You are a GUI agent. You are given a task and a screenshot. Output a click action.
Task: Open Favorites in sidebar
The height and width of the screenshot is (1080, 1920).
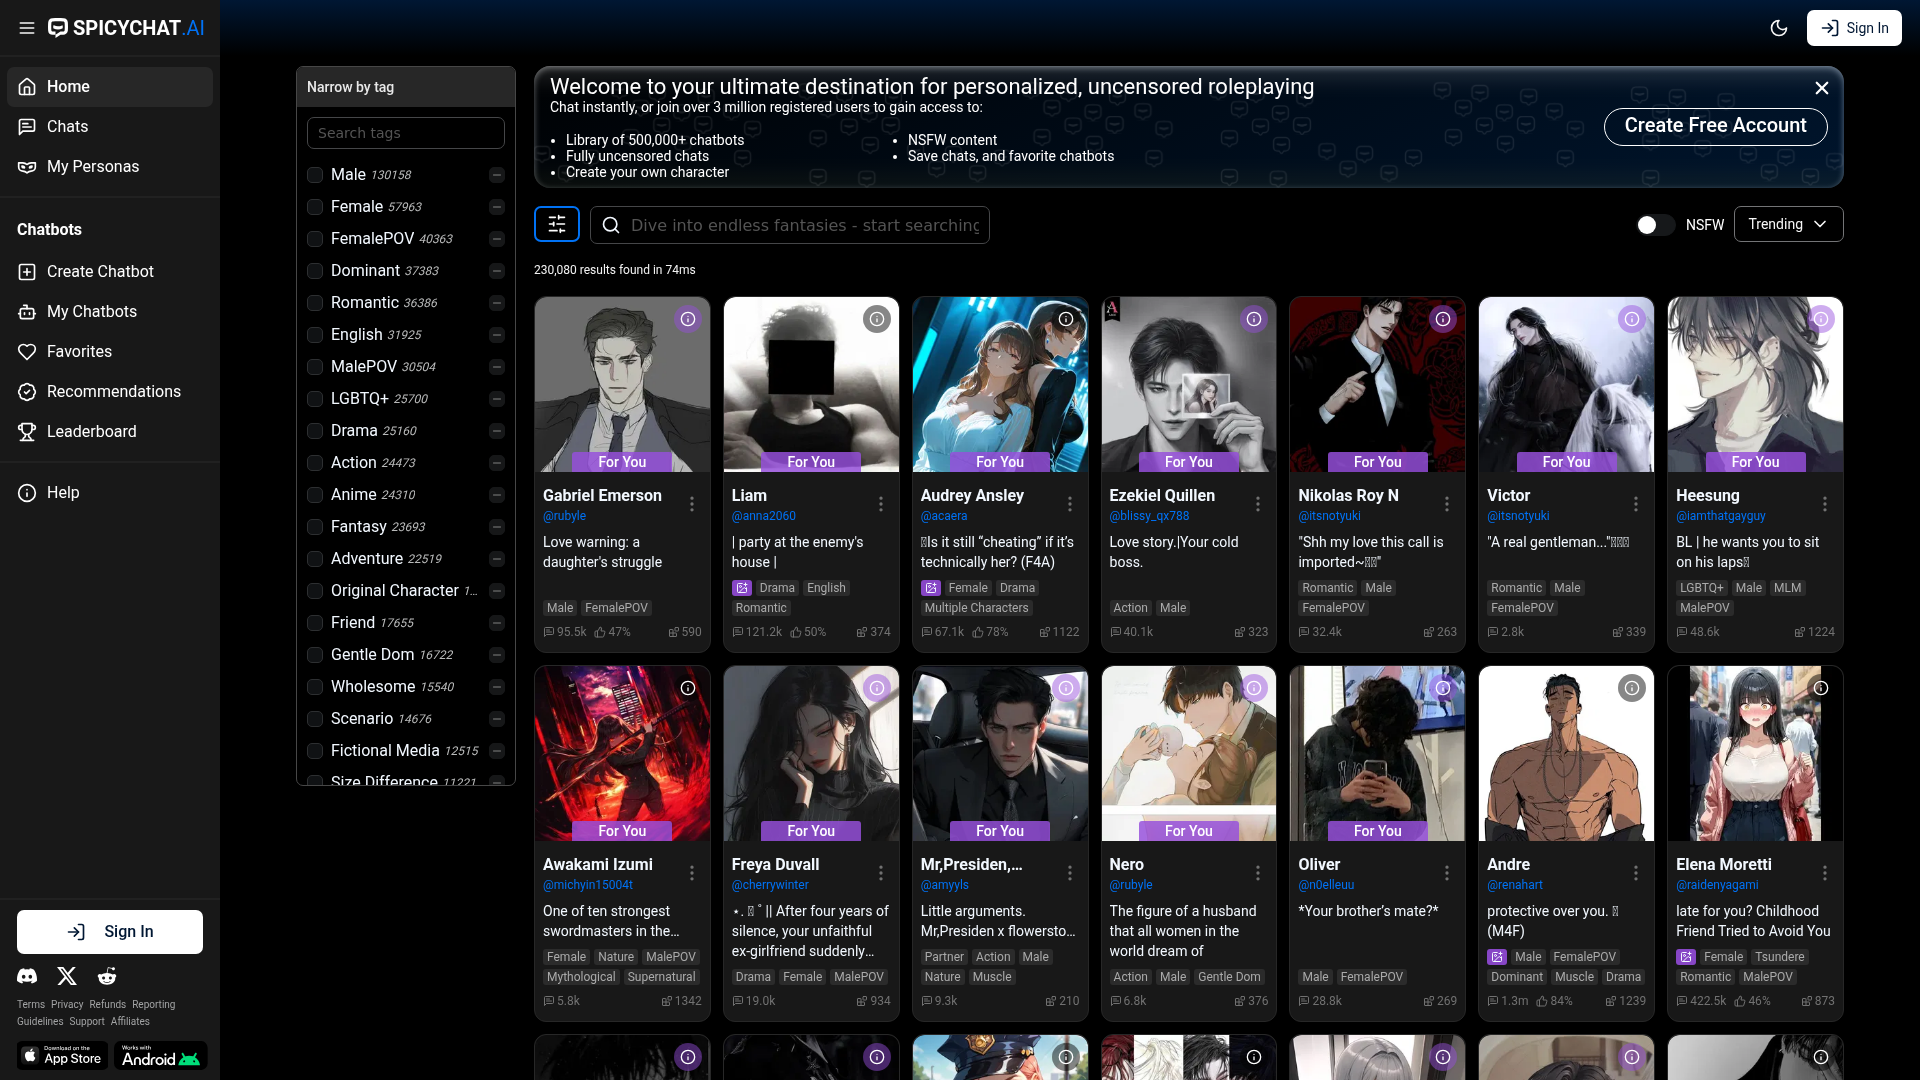110,352
